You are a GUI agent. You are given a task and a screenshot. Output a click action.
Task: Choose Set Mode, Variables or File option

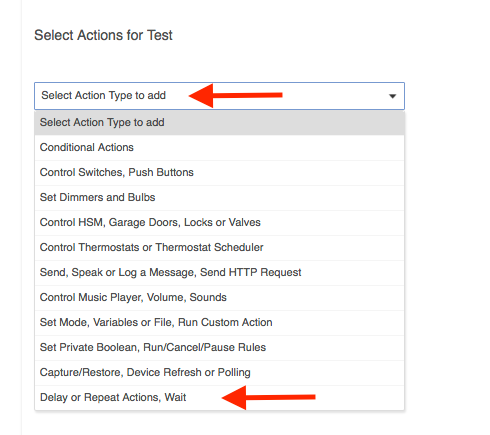(219, 322)
